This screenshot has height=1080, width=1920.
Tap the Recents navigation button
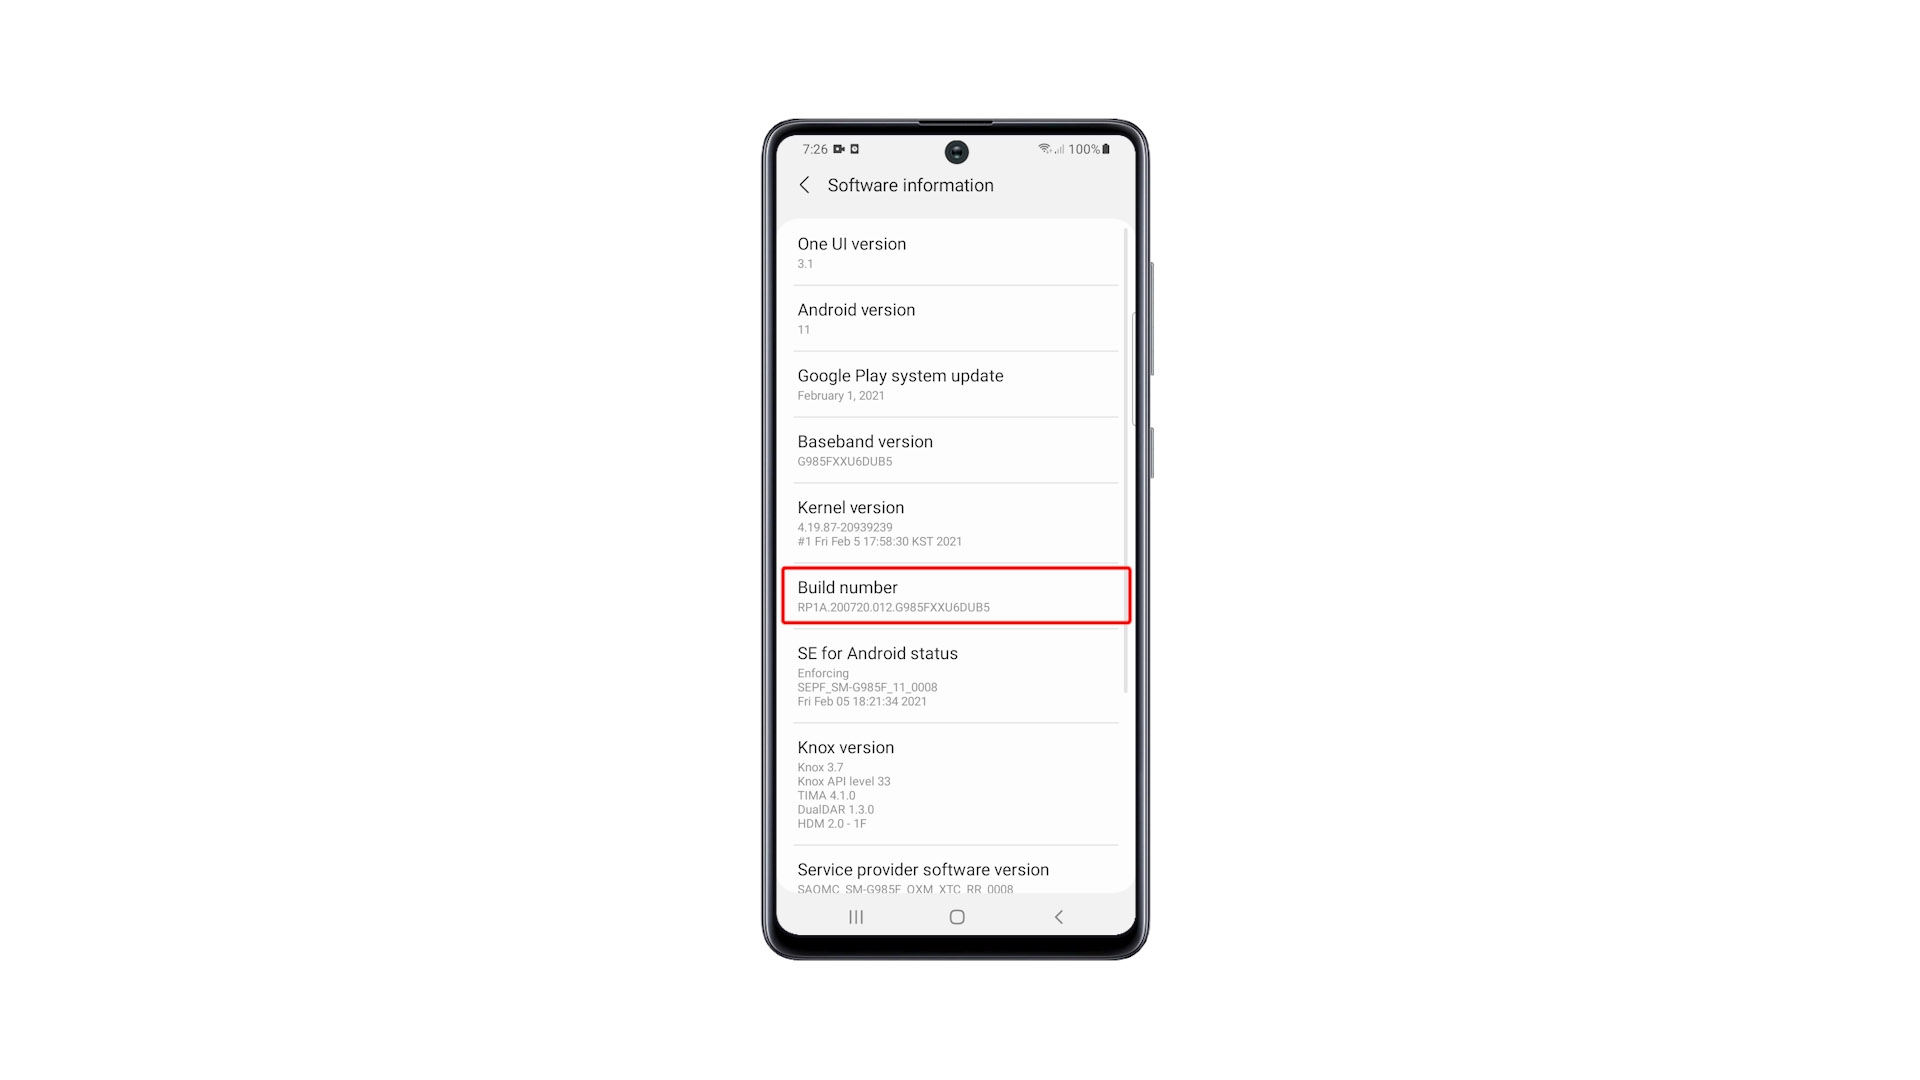(x=853, y=916)
